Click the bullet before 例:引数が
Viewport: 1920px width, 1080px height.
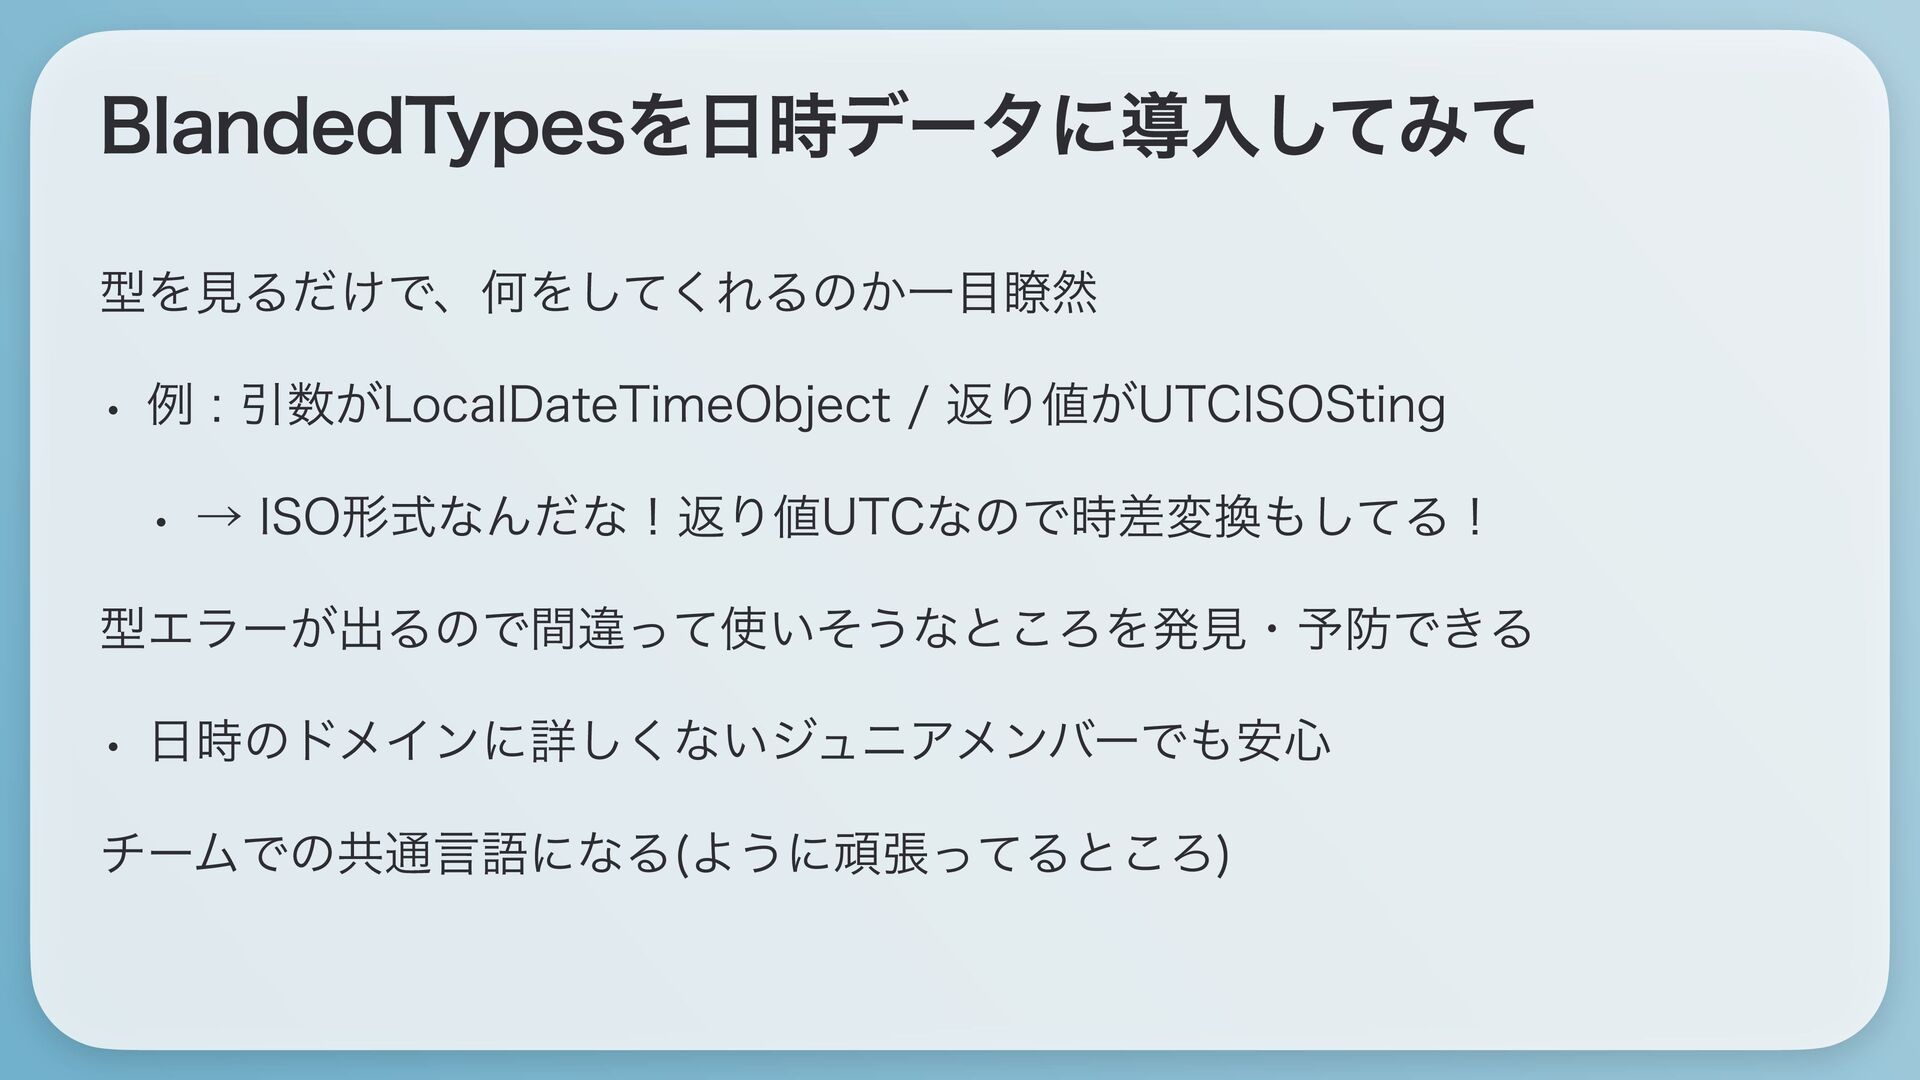point(116,409)
